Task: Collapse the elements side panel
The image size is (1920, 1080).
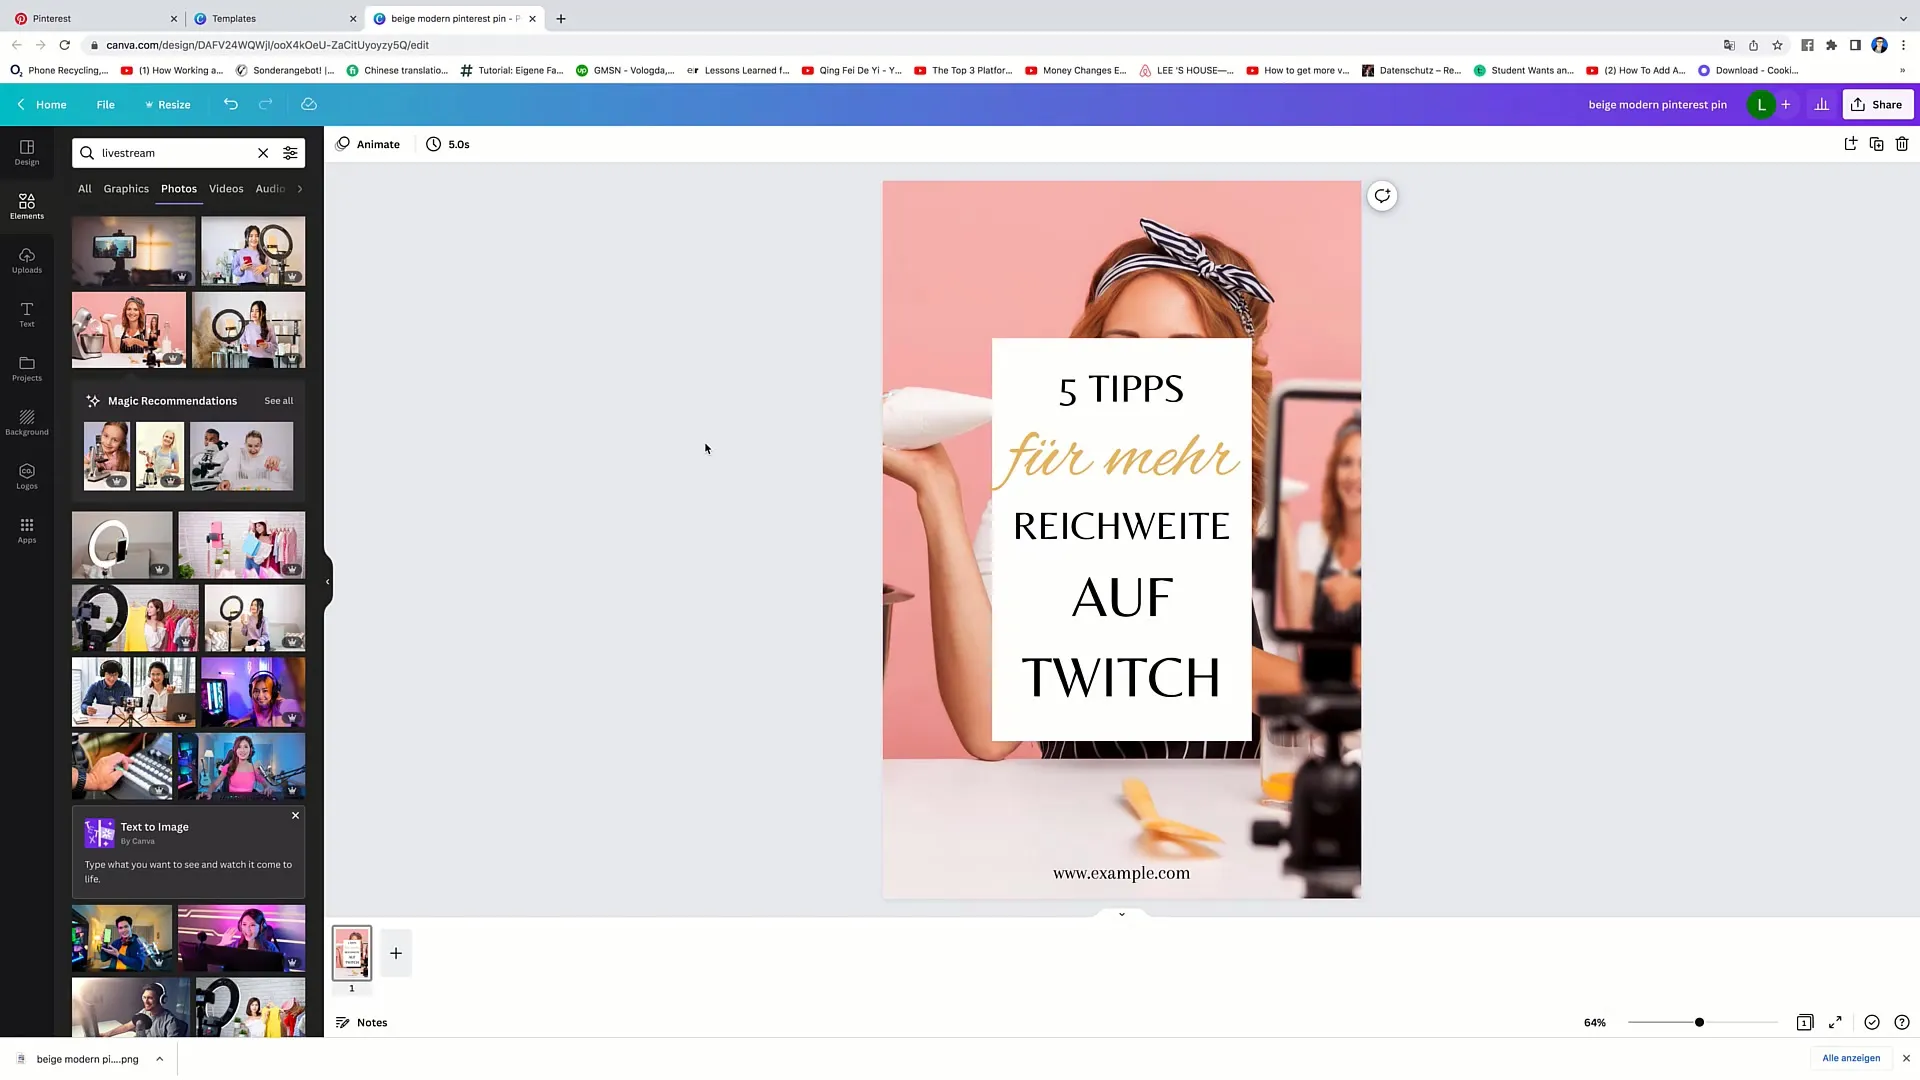Action: click(x=327, y=581)
